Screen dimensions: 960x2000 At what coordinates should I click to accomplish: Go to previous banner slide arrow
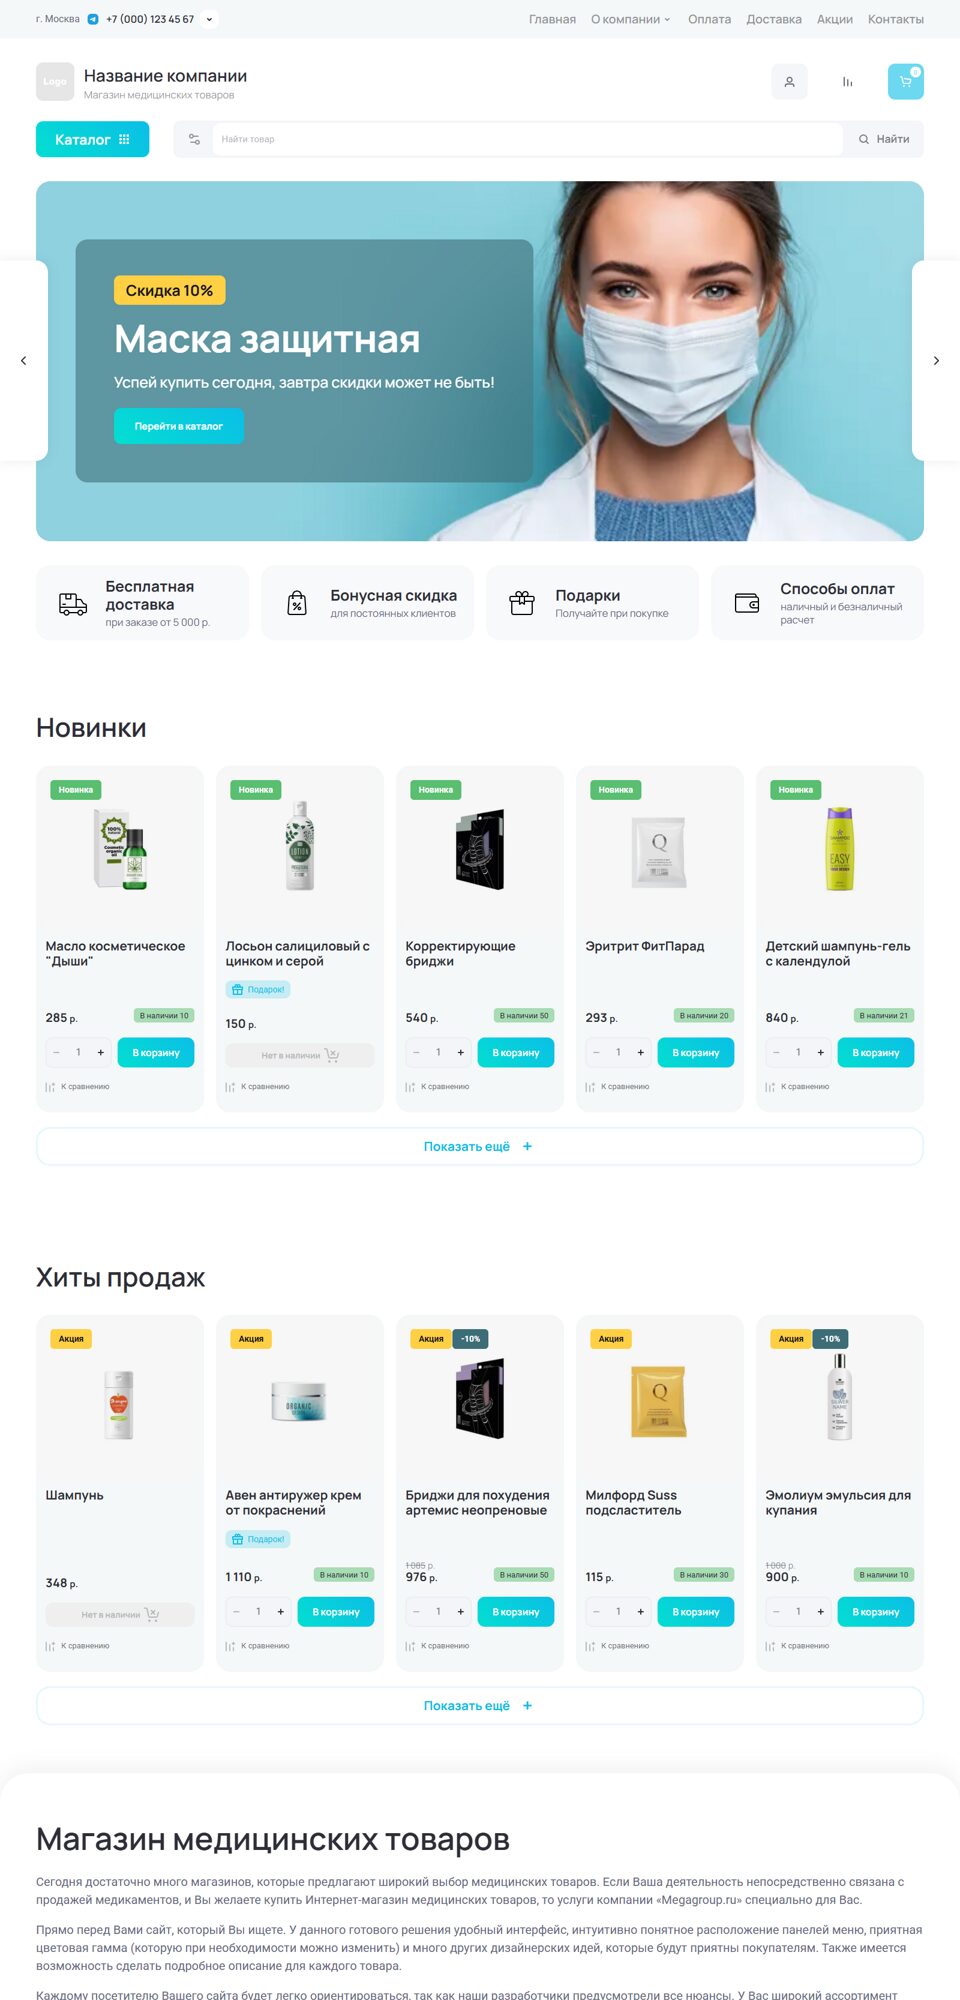point(24,360)
